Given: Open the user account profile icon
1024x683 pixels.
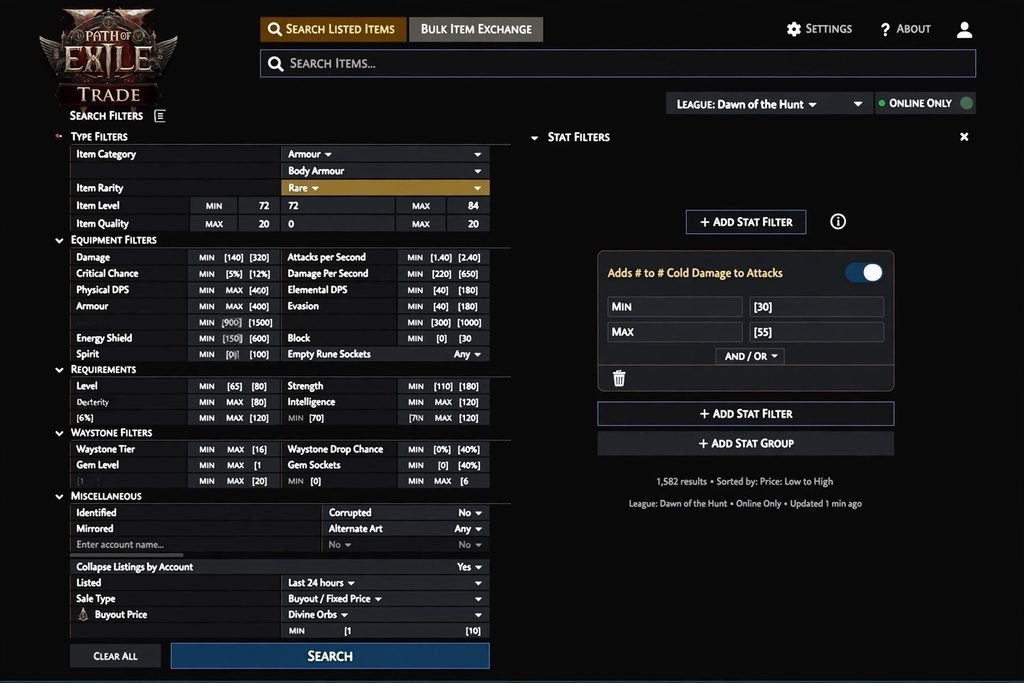Looking at the screenshot, I should 964,29.
